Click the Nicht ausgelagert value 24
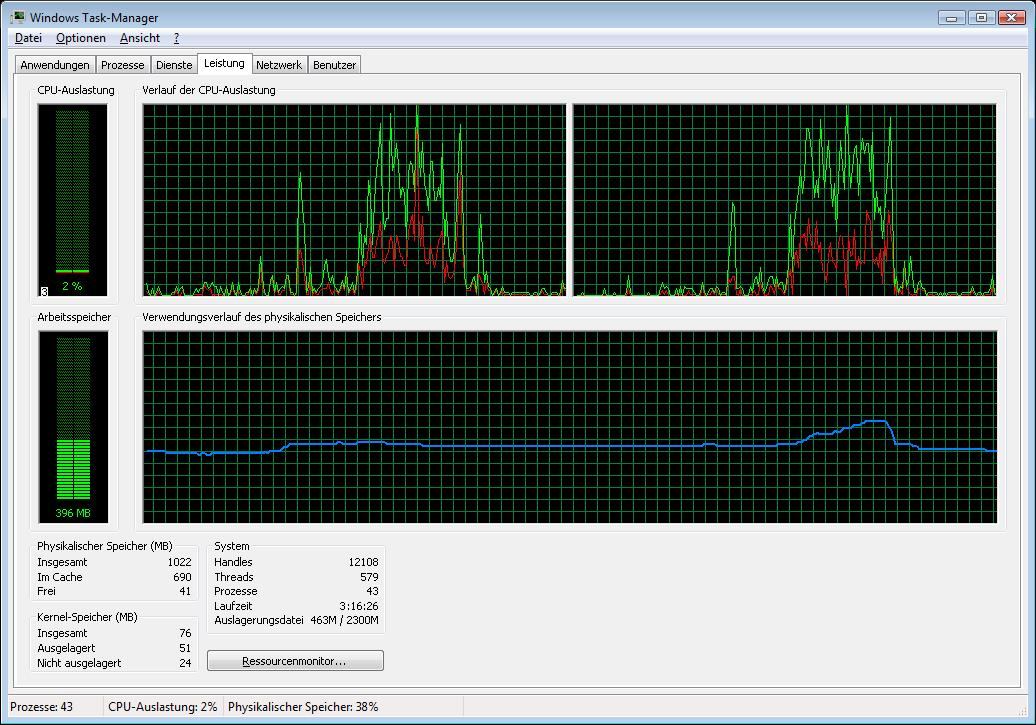This screenshot has width=1036, height=725. tap(185, 663)
